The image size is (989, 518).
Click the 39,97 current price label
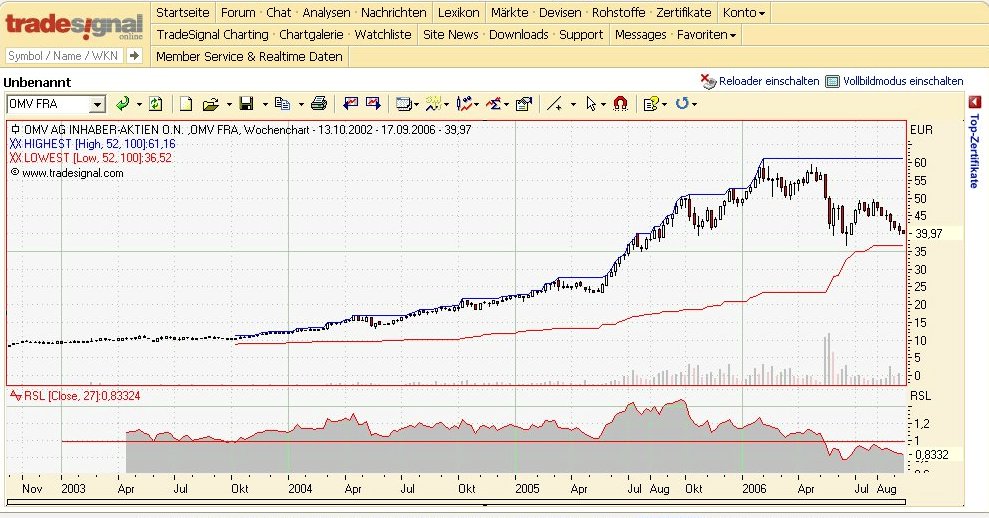(928, 233)
